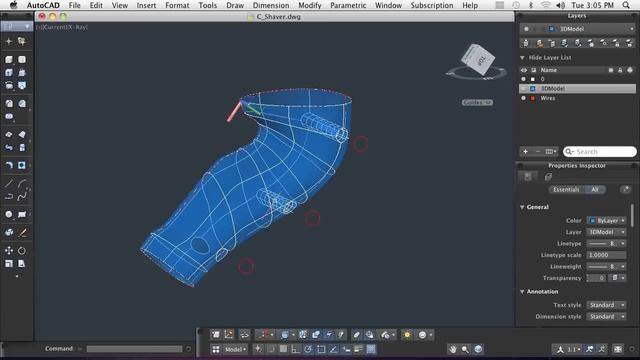The image size is (640, 360).
Task: Click the Wires layer red color swatch
Action: tap(533, 98)
